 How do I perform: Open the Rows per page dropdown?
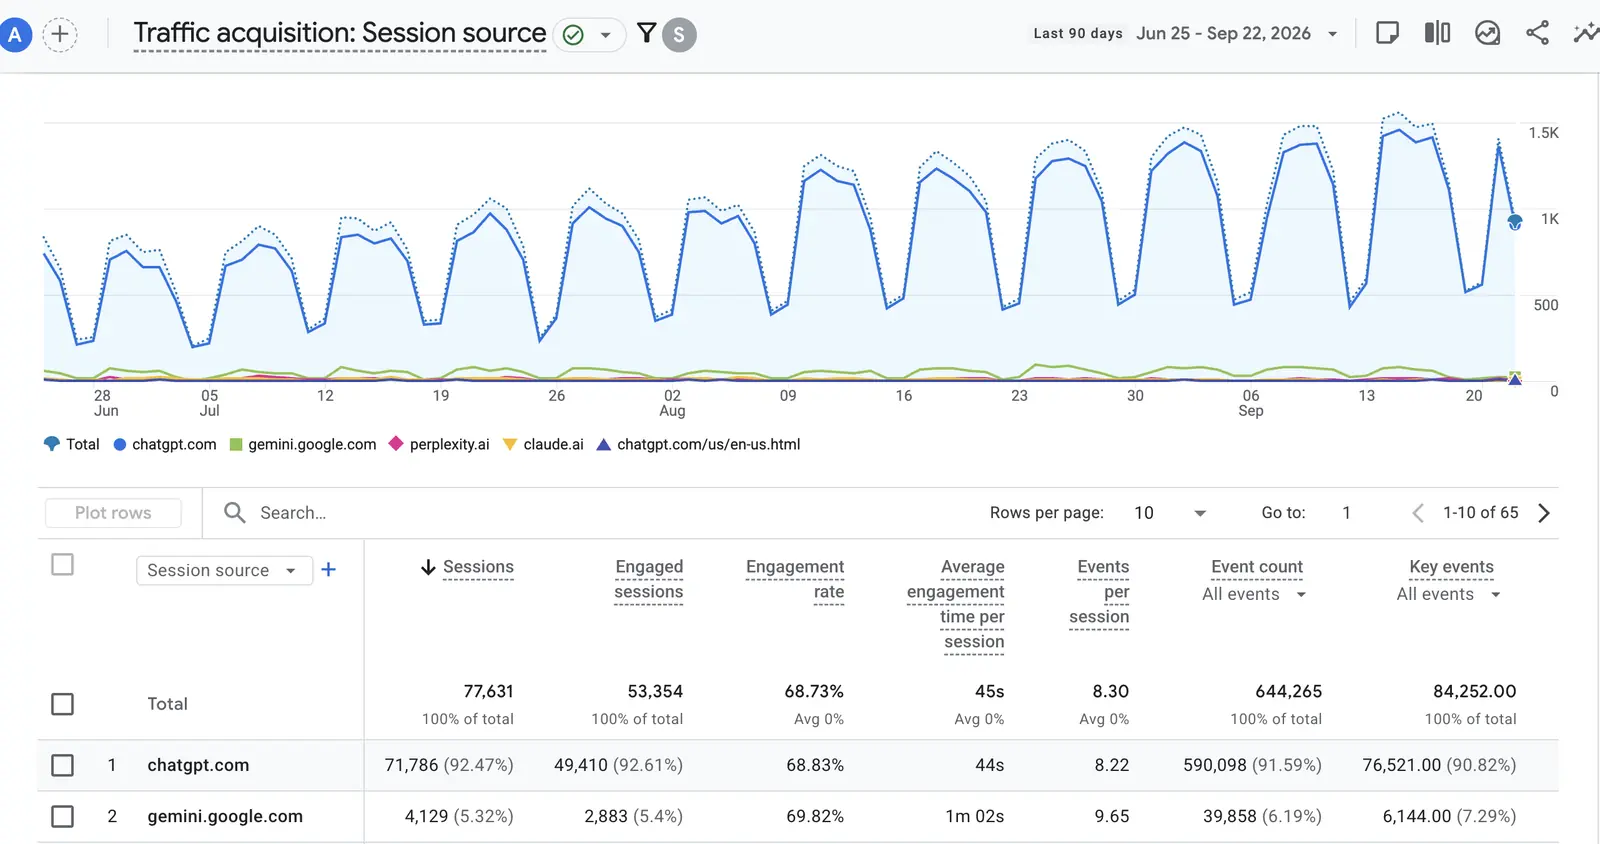[1170, 513]
